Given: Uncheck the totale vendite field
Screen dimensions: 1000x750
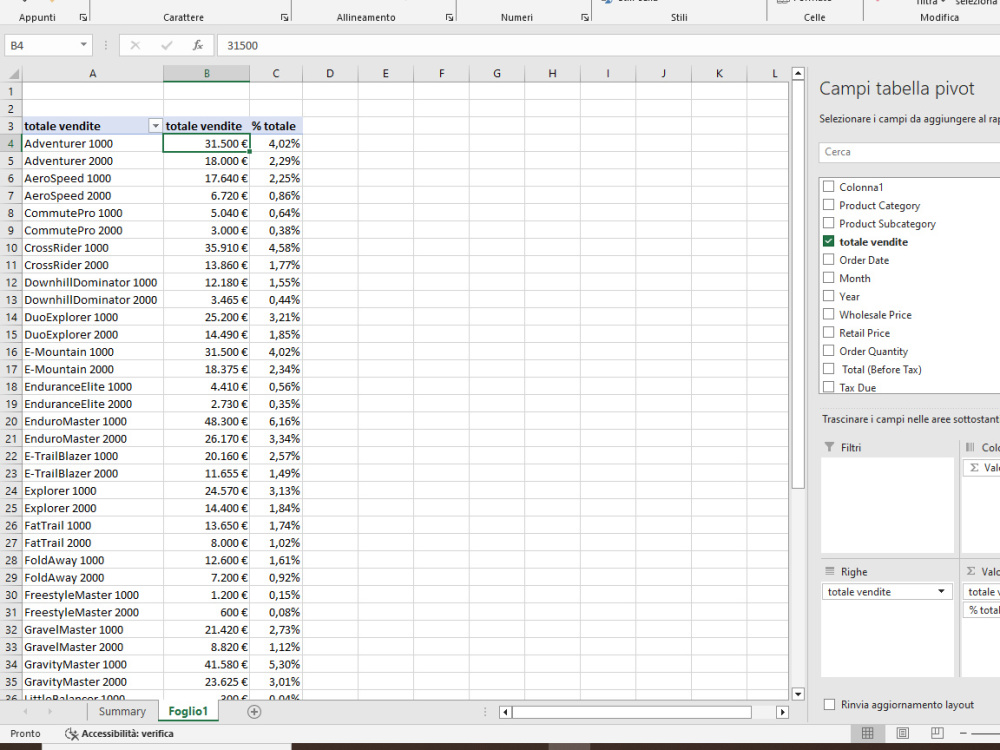Looking at the screenshot, I should (x=828, y=241).
